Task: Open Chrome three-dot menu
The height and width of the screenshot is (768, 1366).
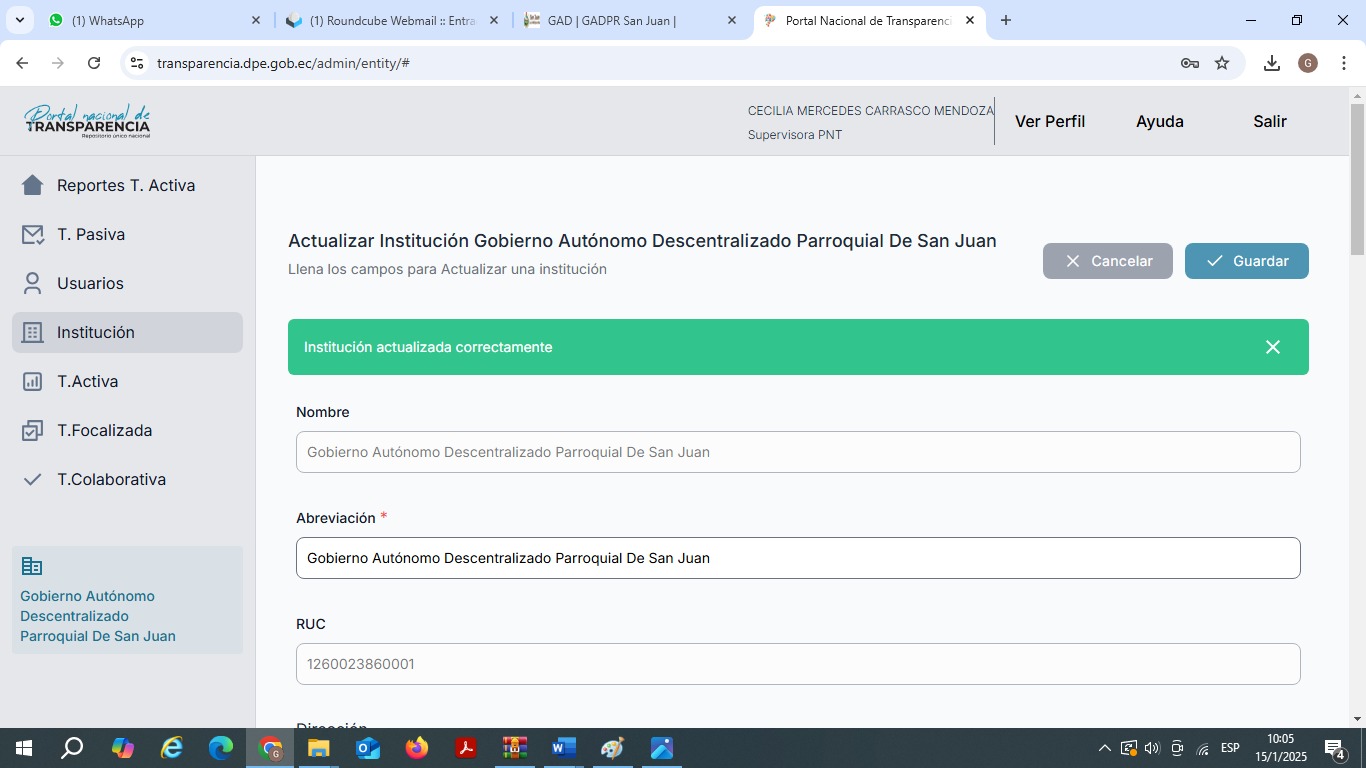Action: tap(1344, 63)
